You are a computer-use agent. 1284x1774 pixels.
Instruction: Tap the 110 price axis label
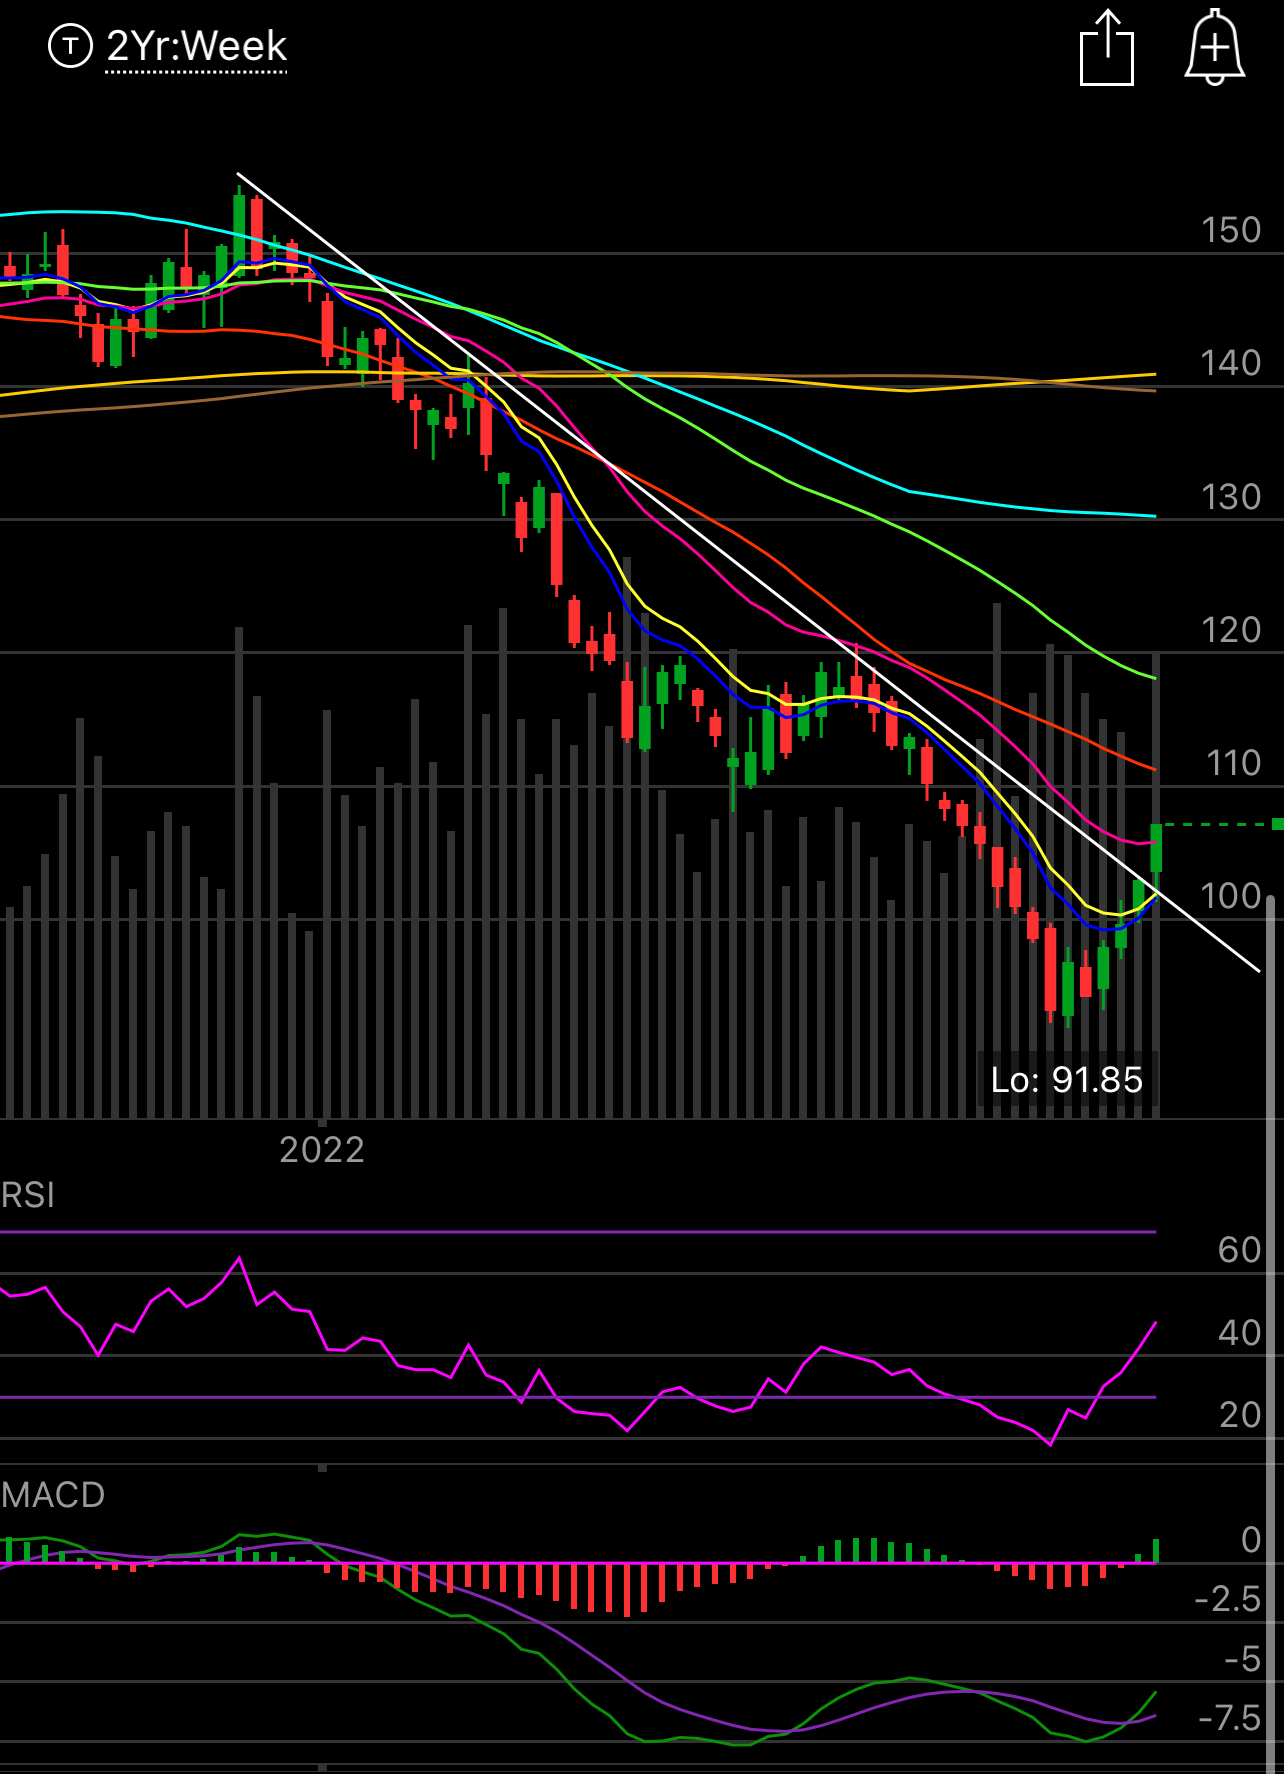1233,763
